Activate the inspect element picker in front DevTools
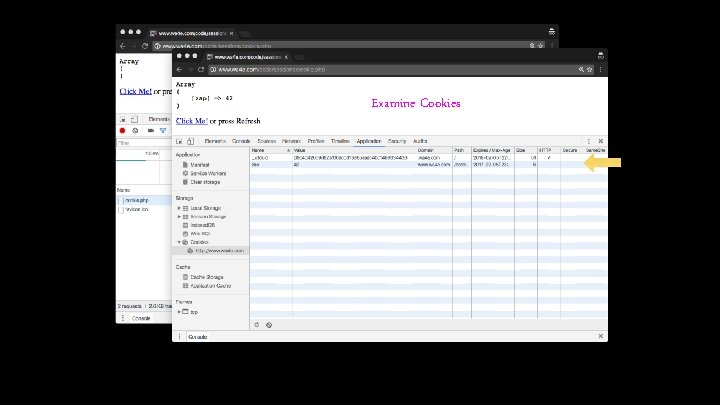The width and height of the screenshot is (720, 405). [179, 141]
